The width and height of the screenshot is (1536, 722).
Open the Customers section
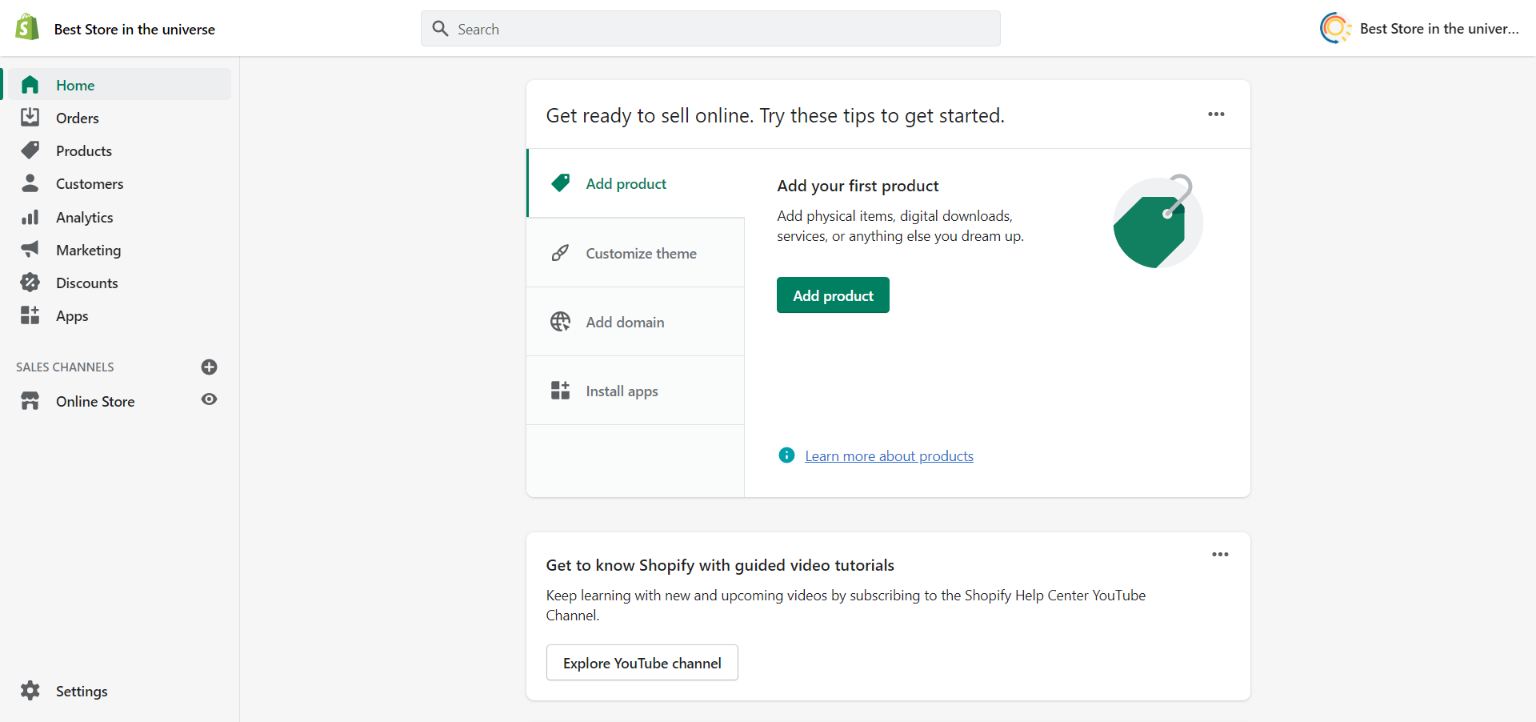[x=89, y=184]
